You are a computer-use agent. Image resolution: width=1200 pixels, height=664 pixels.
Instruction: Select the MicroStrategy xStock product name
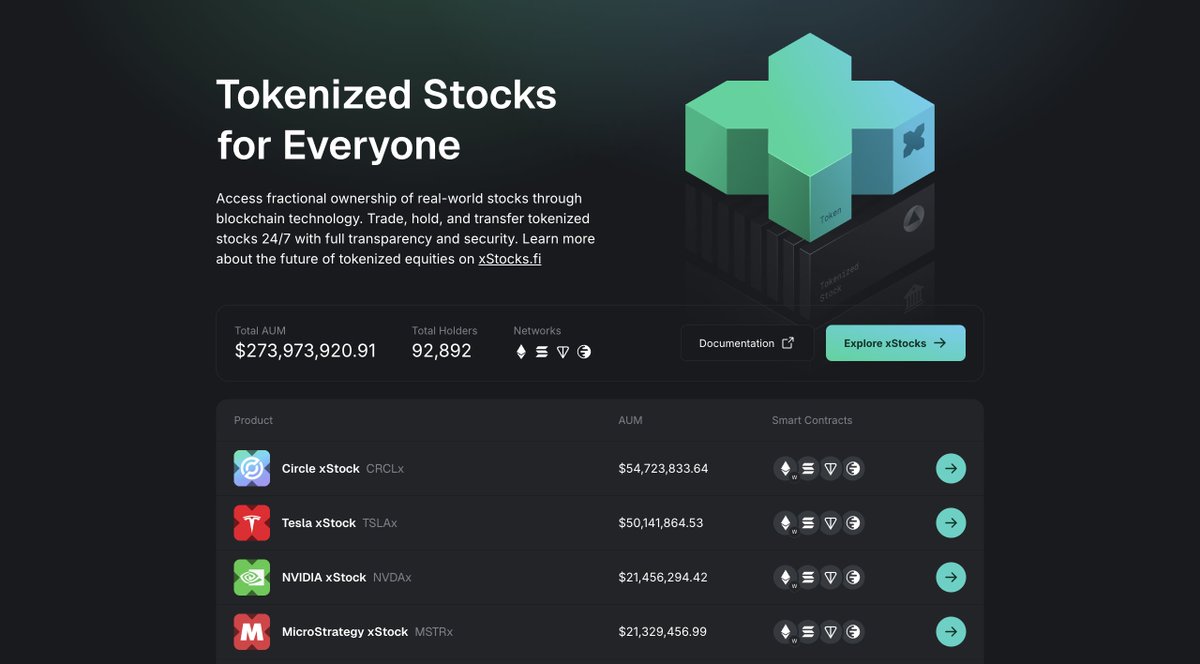pyautogui.click(x=345, y=631)
